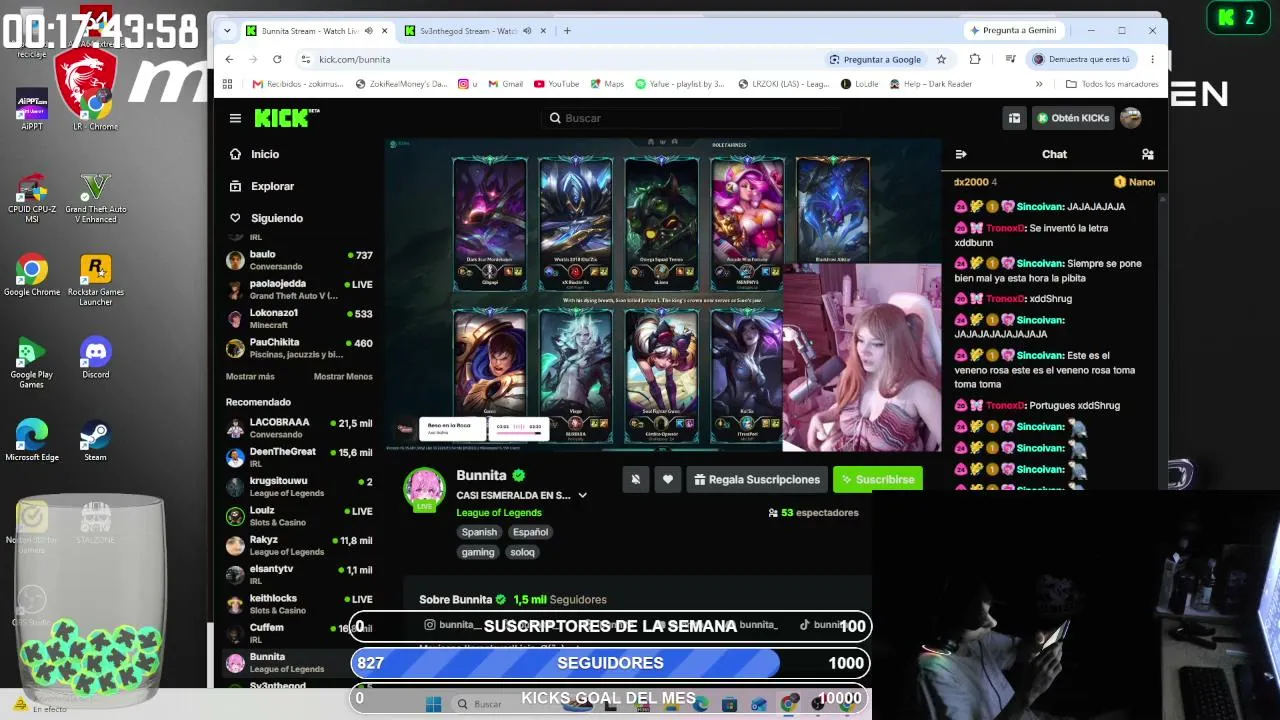
Task: Open Chrome apps grid icon
Action: point(227,84)
